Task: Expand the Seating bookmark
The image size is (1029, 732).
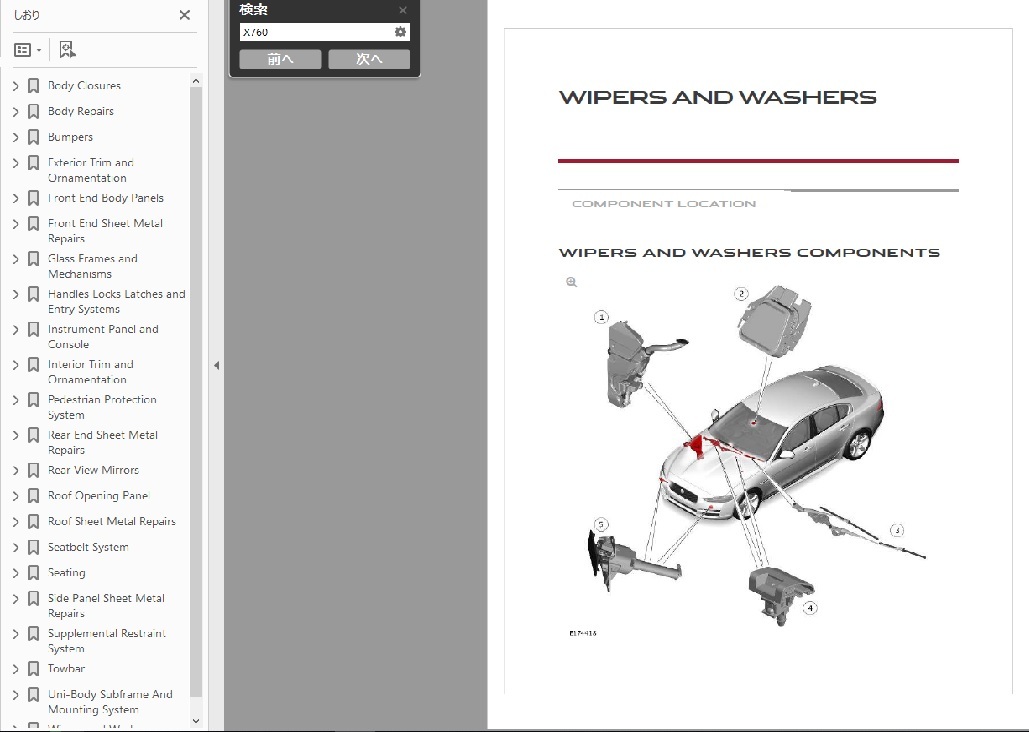Action: 16,573
